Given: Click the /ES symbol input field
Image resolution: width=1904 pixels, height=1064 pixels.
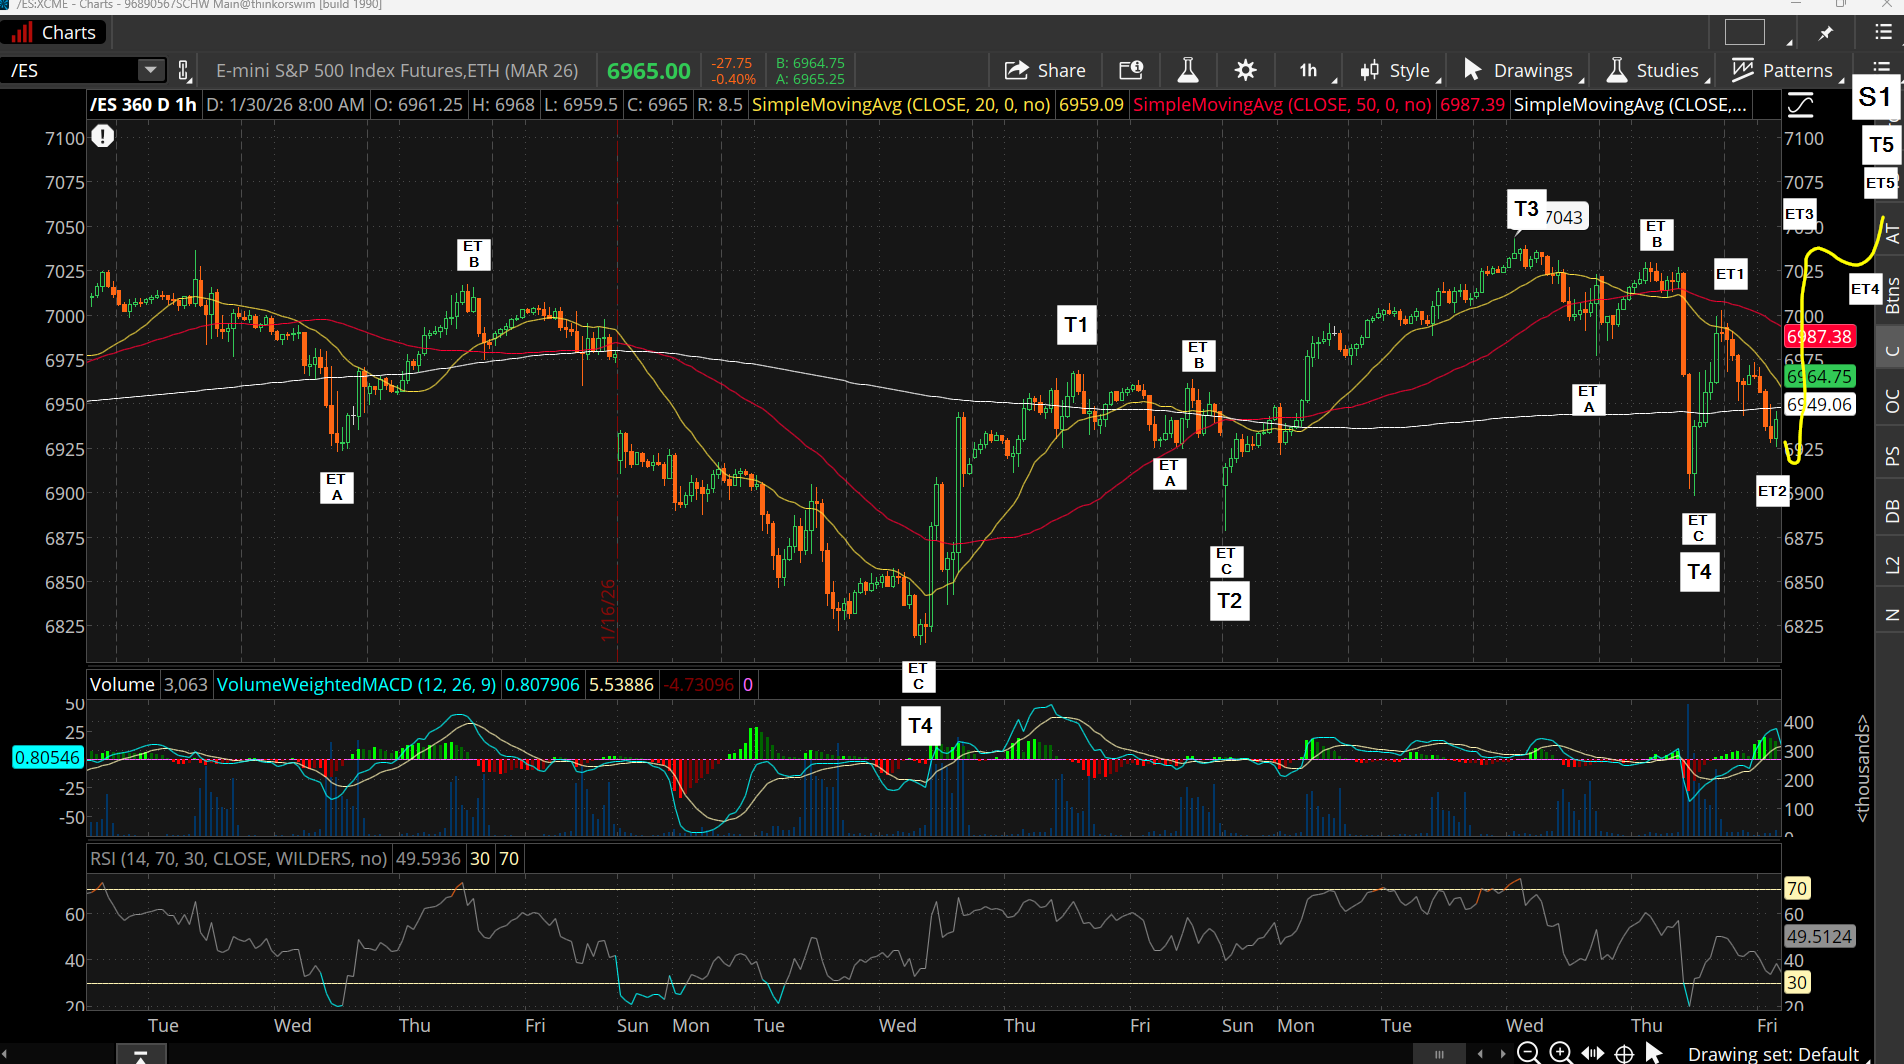Looking at the screenshot, I should click(70, 70).
